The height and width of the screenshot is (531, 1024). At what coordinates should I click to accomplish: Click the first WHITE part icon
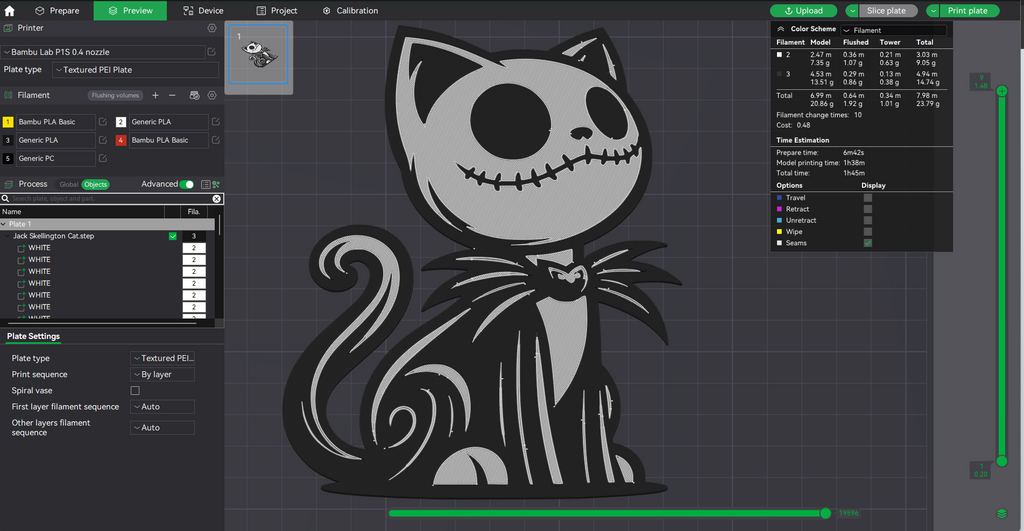[x=22, y=248]
